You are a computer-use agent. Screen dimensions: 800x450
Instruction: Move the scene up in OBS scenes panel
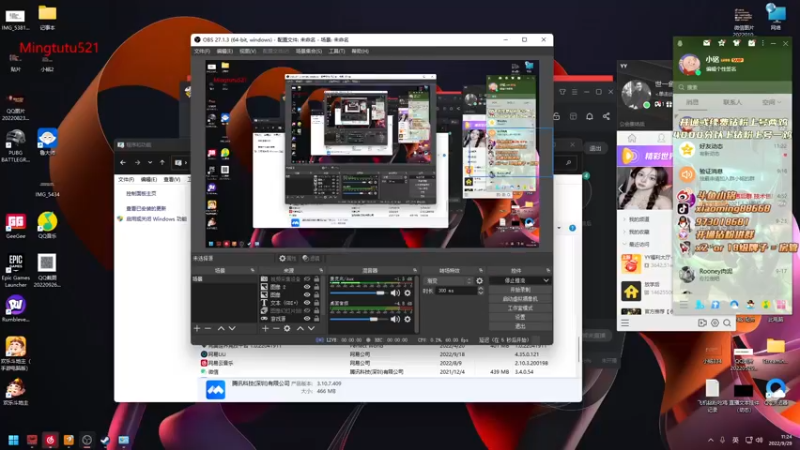221,329
